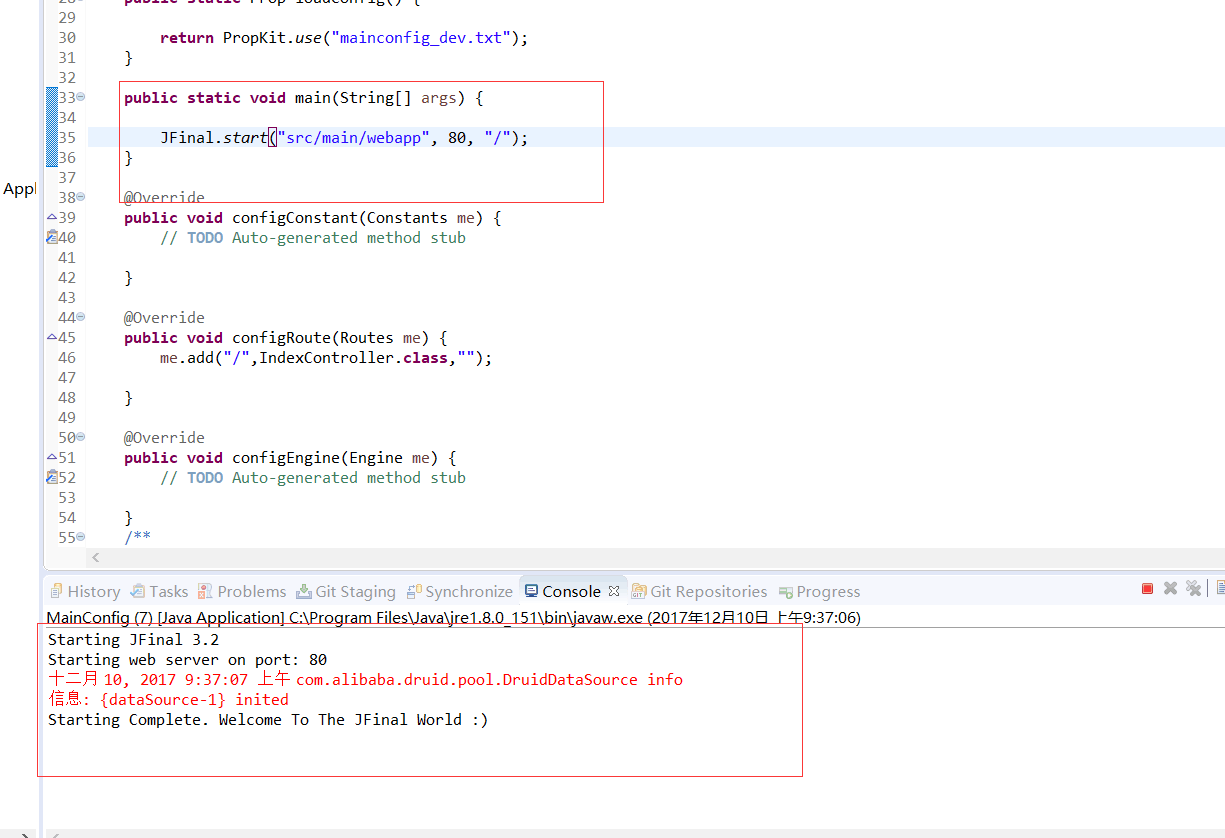Click the @Override annotation on line 44
This screenshot has height=838, width=1225.
coord(164,317)
